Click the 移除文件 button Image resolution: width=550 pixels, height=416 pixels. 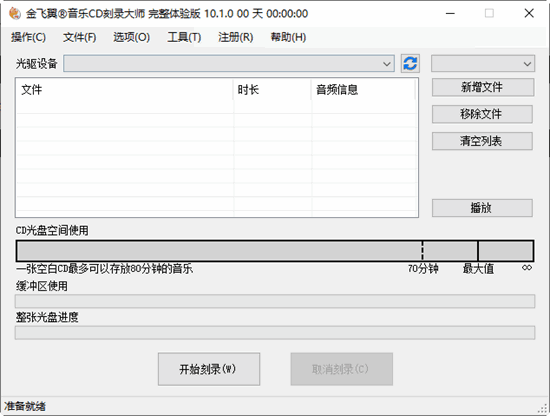pos(482,114)
